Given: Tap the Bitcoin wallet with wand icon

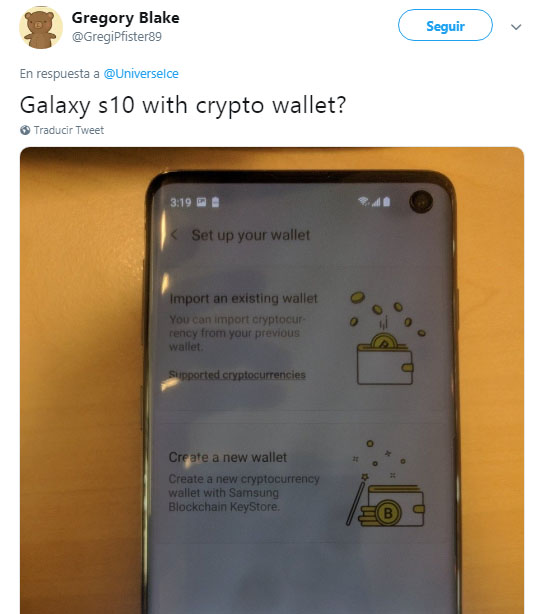Looking at the screenshot, I should pyautogui.click(x=386, y=484).
